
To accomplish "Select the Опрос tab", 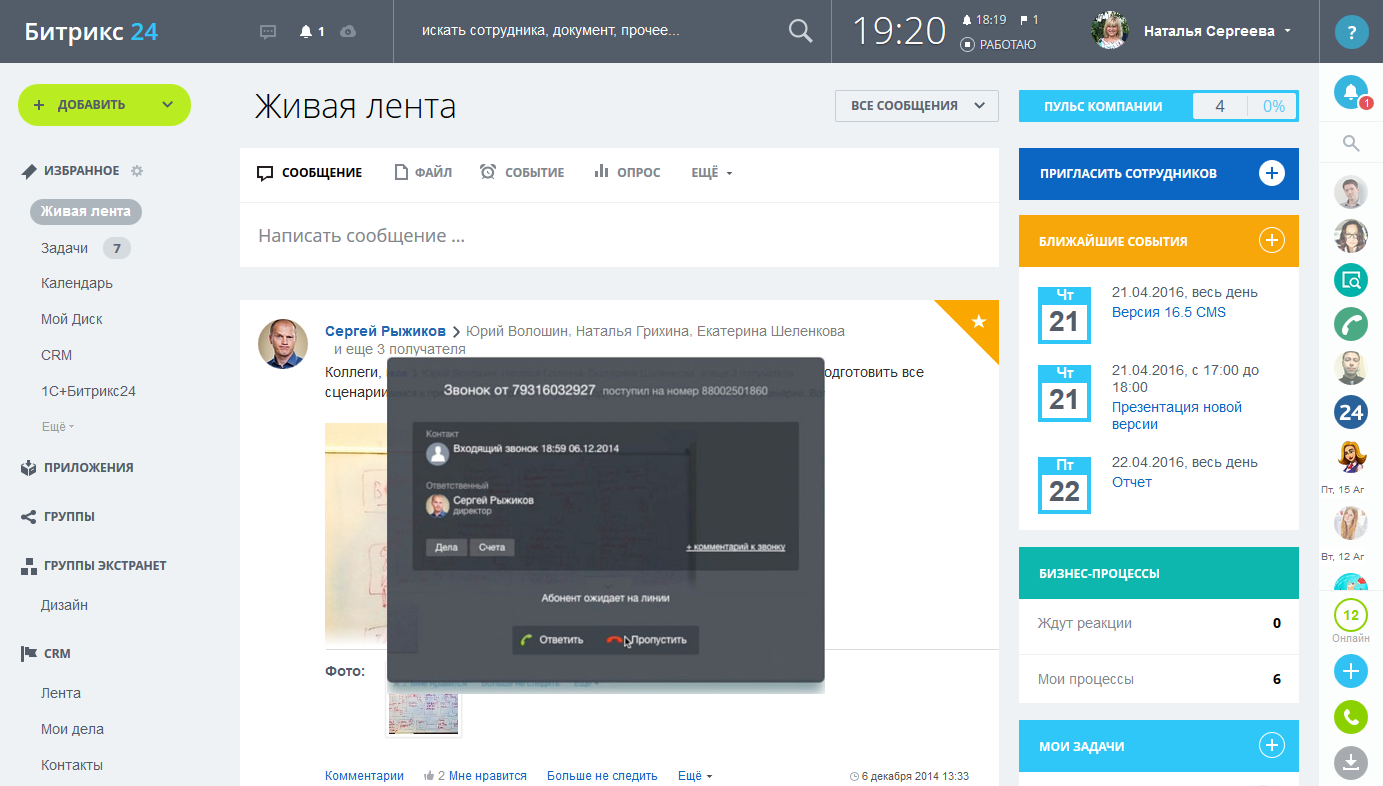I will point(627,173).
